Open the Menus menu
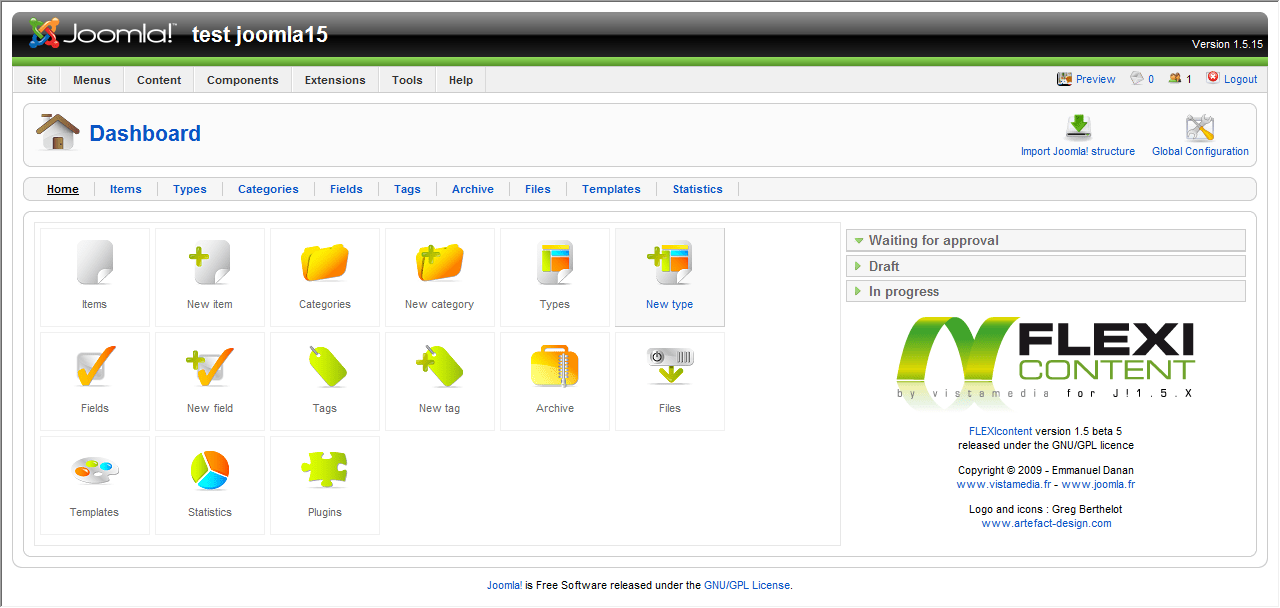Viewport: 1280px width, 608px height. point(92,80)
